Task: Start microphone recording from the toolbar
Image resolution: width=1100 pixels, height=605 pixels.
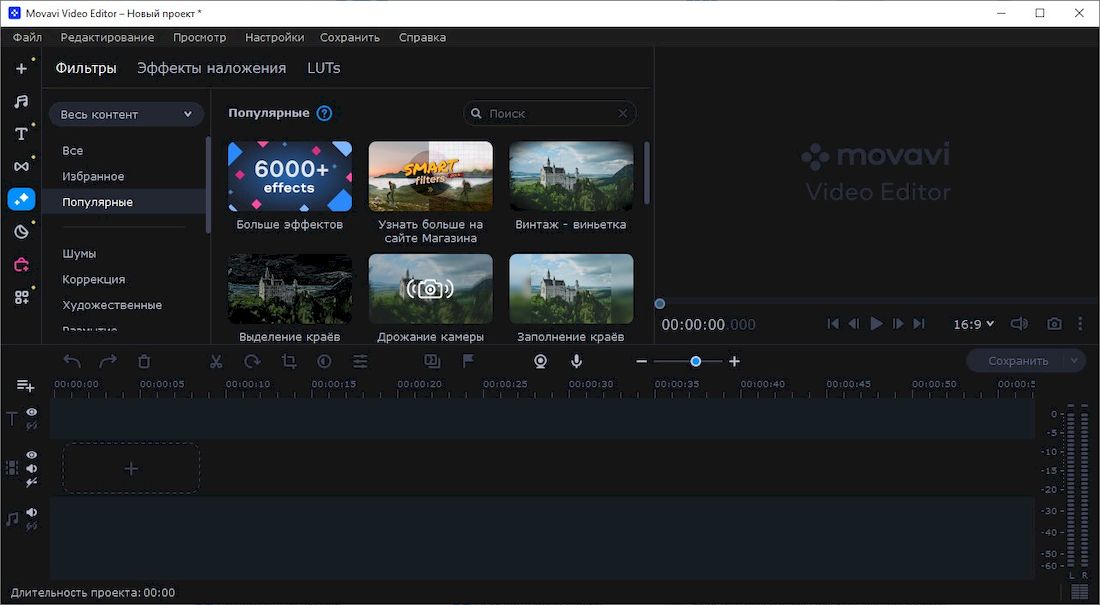Action: 577,361
